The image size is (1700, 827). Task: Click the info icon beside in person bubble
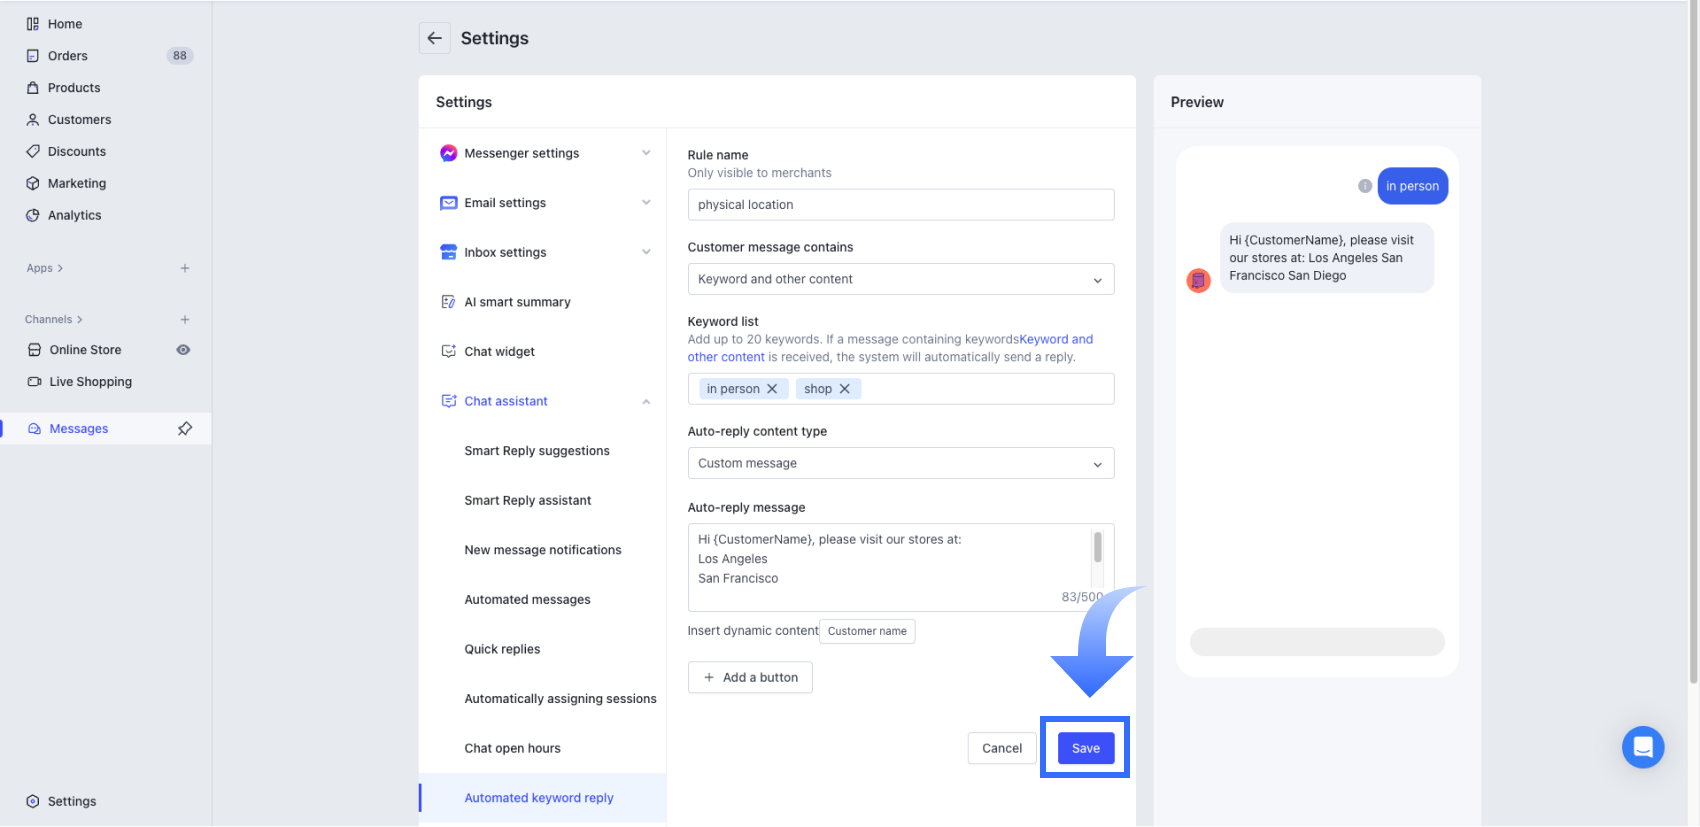1364,186
